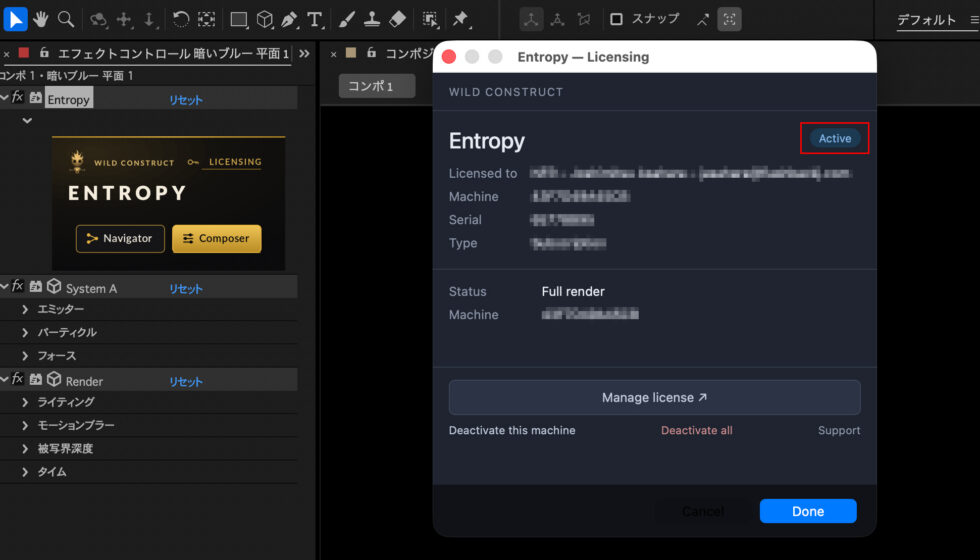Collapse the Render effect group
The height and width of the screenshot is (560, 980).
tap(4, 379)
